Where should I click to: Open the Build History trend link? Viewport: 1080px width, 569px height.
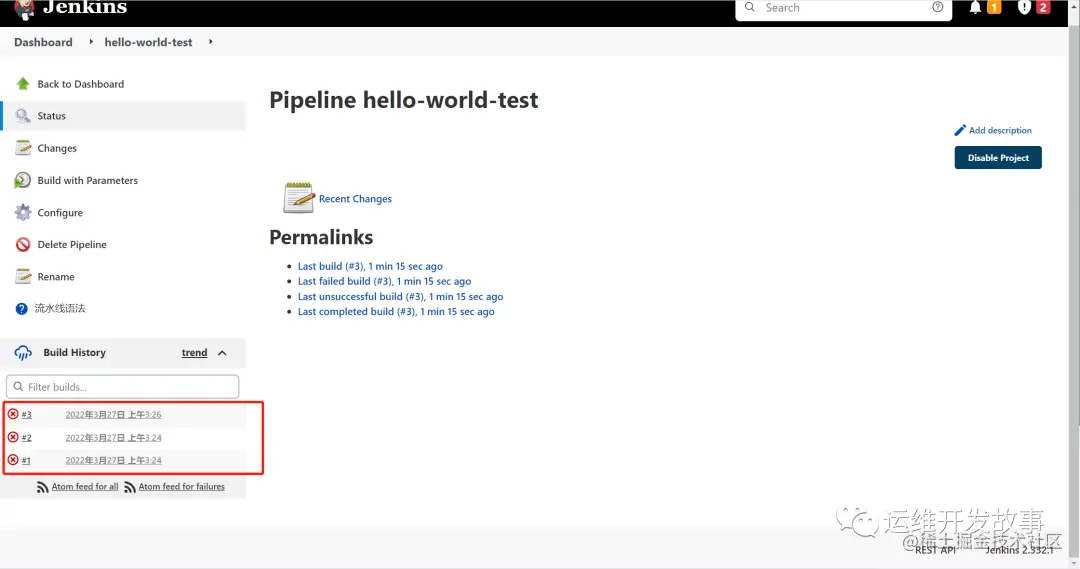[194, 353]
